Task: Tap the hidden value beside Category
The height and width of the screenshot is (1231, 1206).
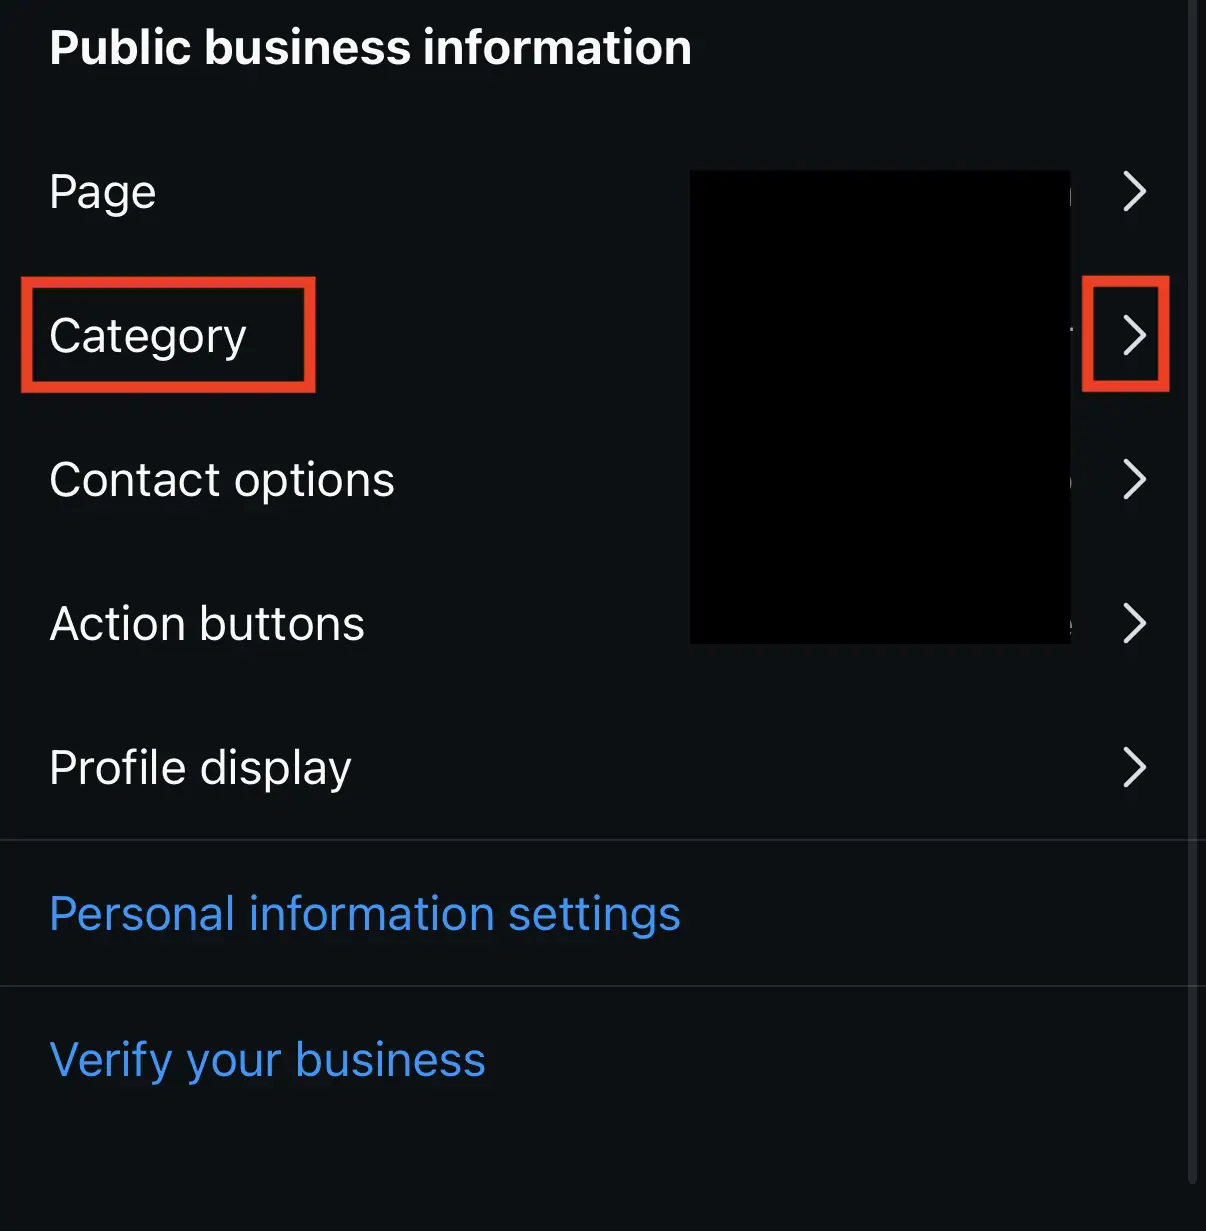Action: (880, 335)
